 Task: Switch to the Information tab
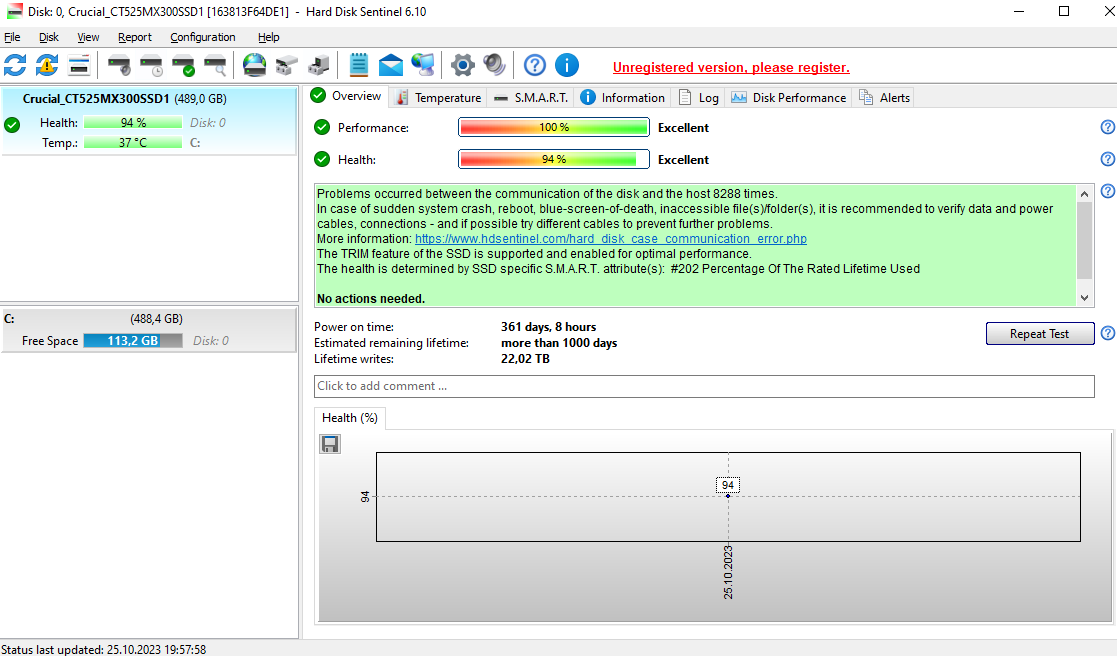tap(623, 98)
